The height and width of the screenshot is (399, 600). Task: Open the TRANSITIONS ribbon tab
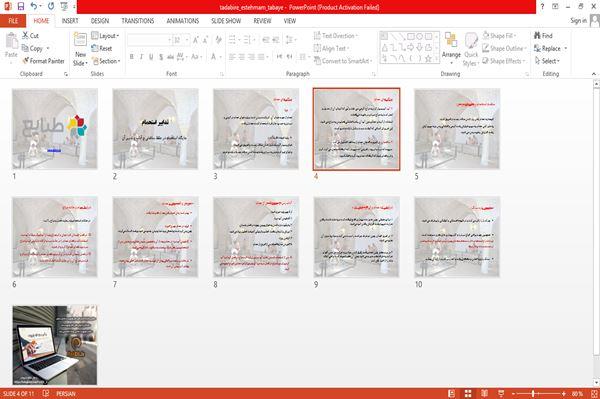(x=138, y=21)
